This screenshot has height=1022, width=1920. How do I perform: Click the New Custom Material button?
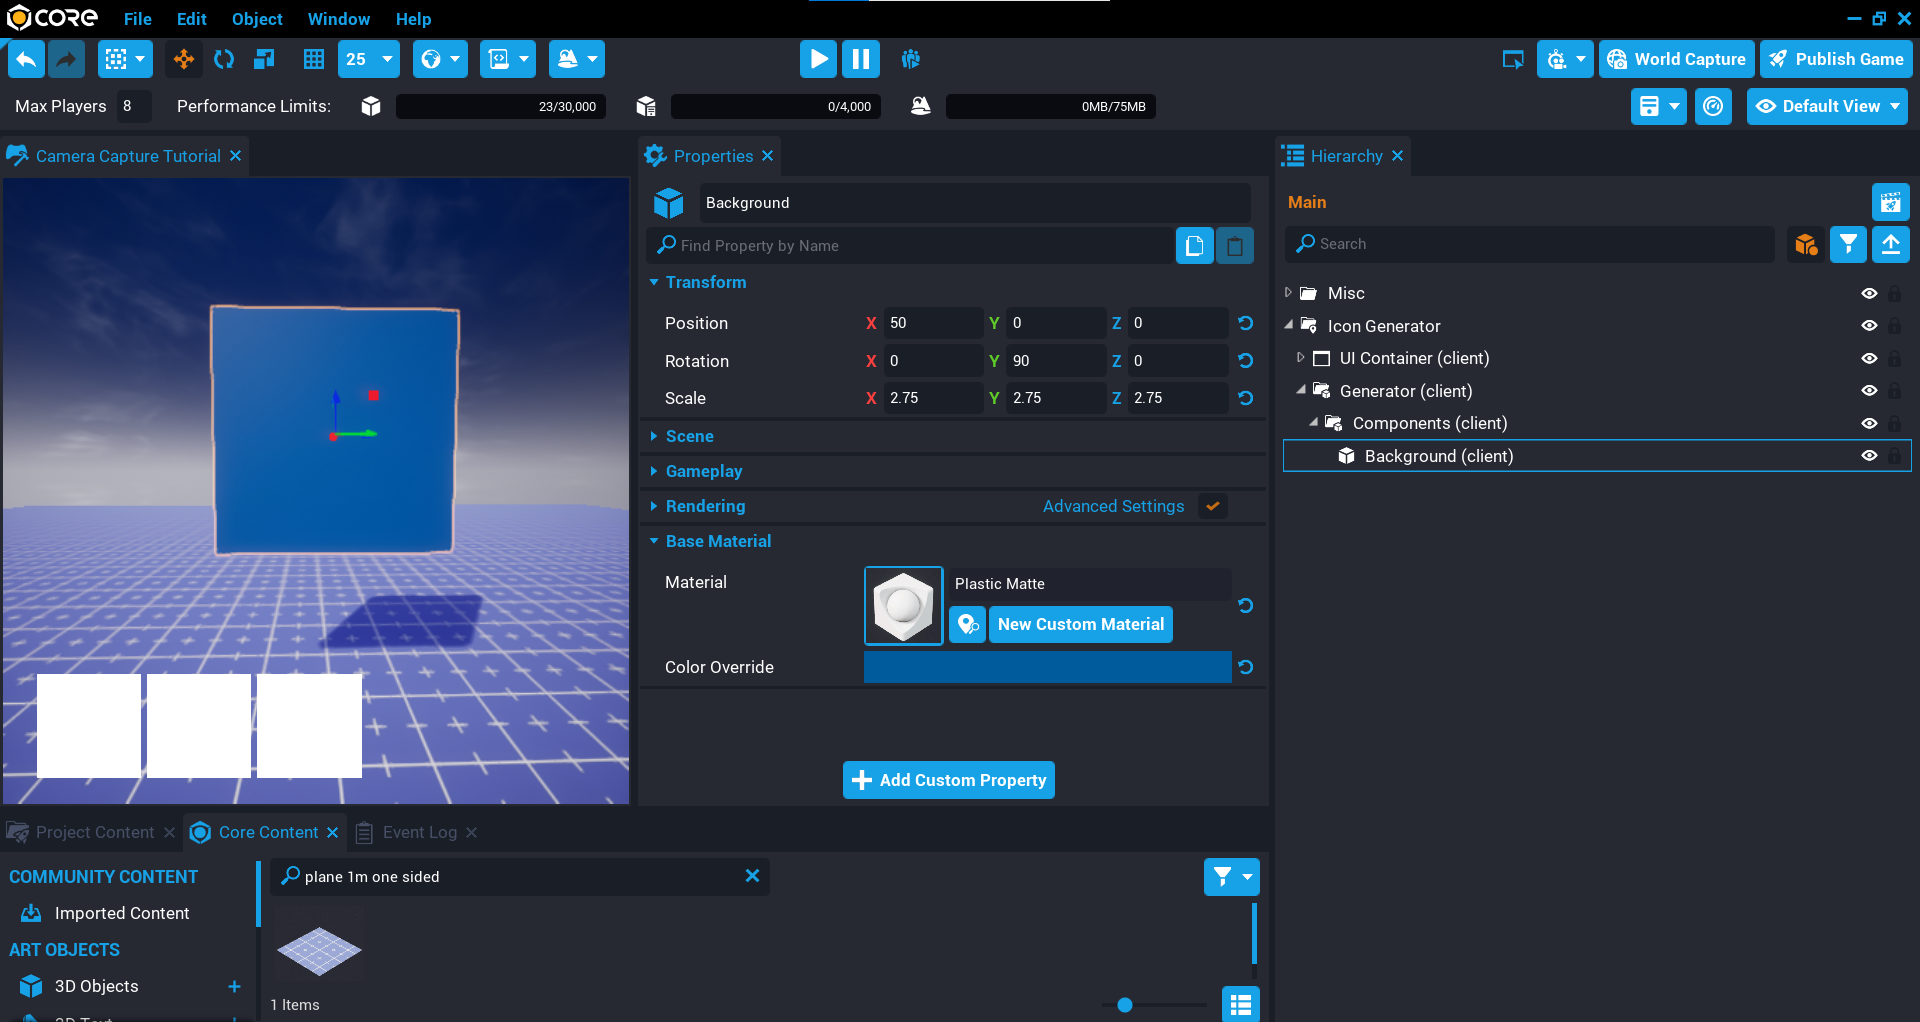tap(1080, 624)
